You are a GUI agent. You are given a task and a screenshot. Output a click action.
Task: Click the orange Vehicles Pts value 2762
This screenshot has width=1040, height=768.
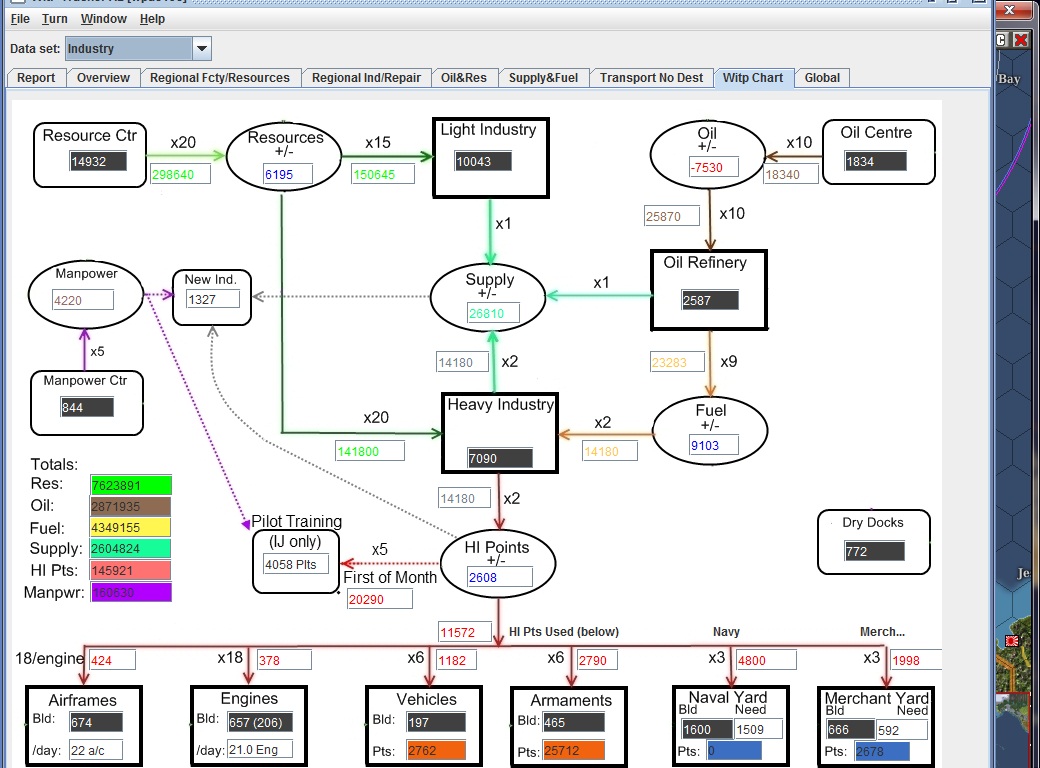[436, 751]
